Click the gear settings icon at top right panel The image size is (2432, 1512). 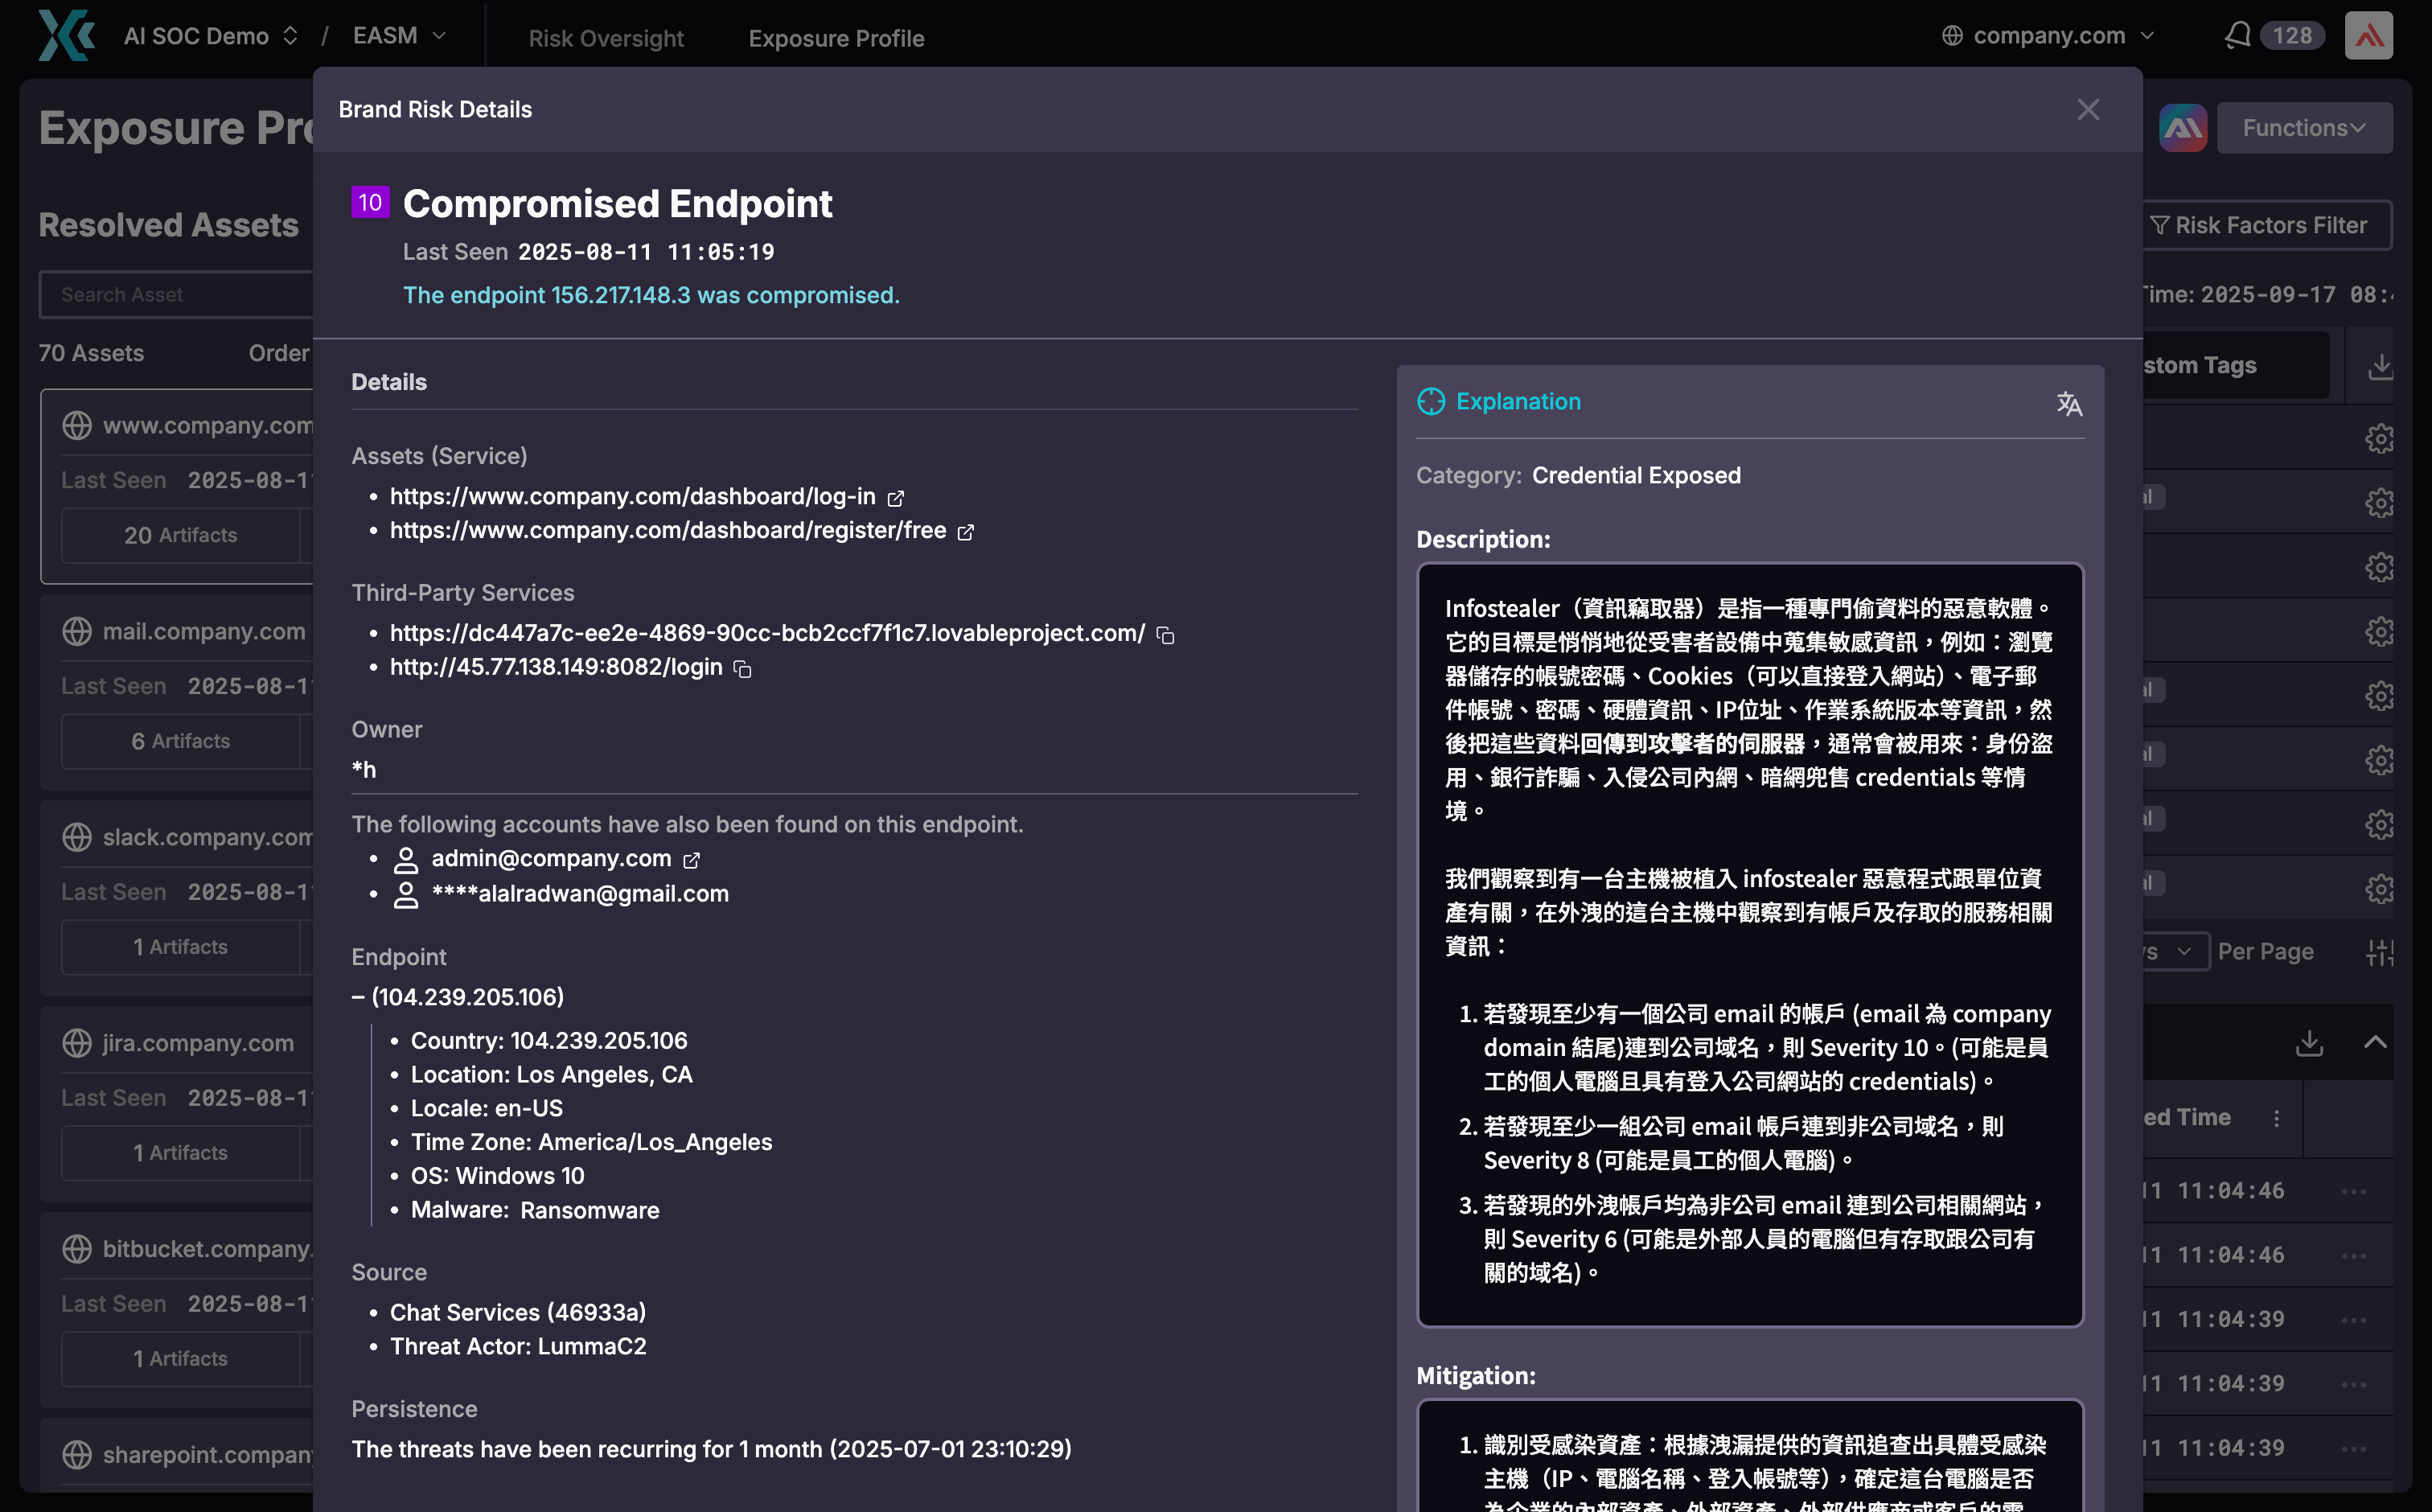click(x=2380, y=438)
